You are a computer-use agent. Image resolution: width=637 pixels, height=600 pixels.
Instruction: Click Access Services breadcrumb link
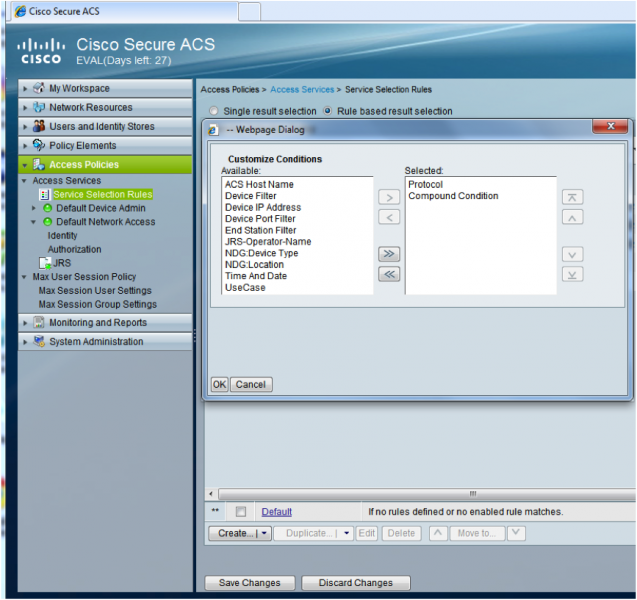coord(302,89)
